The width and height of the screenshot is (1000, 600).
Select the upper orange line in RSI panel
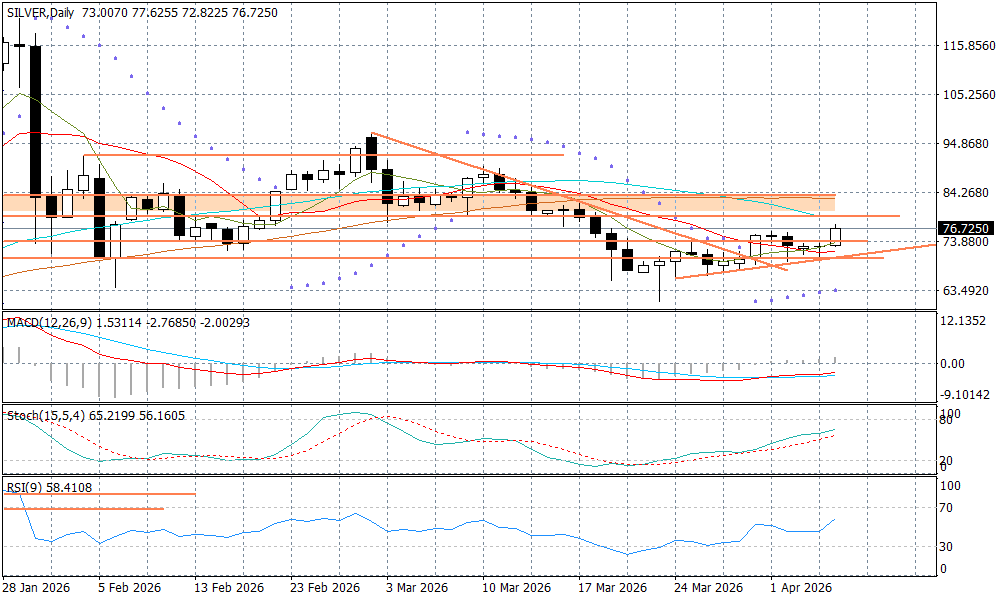click(100, 494)
